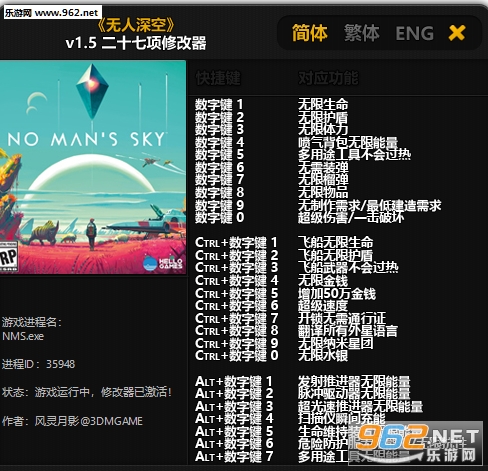Select 飞船武器不会过热 option
488x471 pixels.
tap(348, 267)
